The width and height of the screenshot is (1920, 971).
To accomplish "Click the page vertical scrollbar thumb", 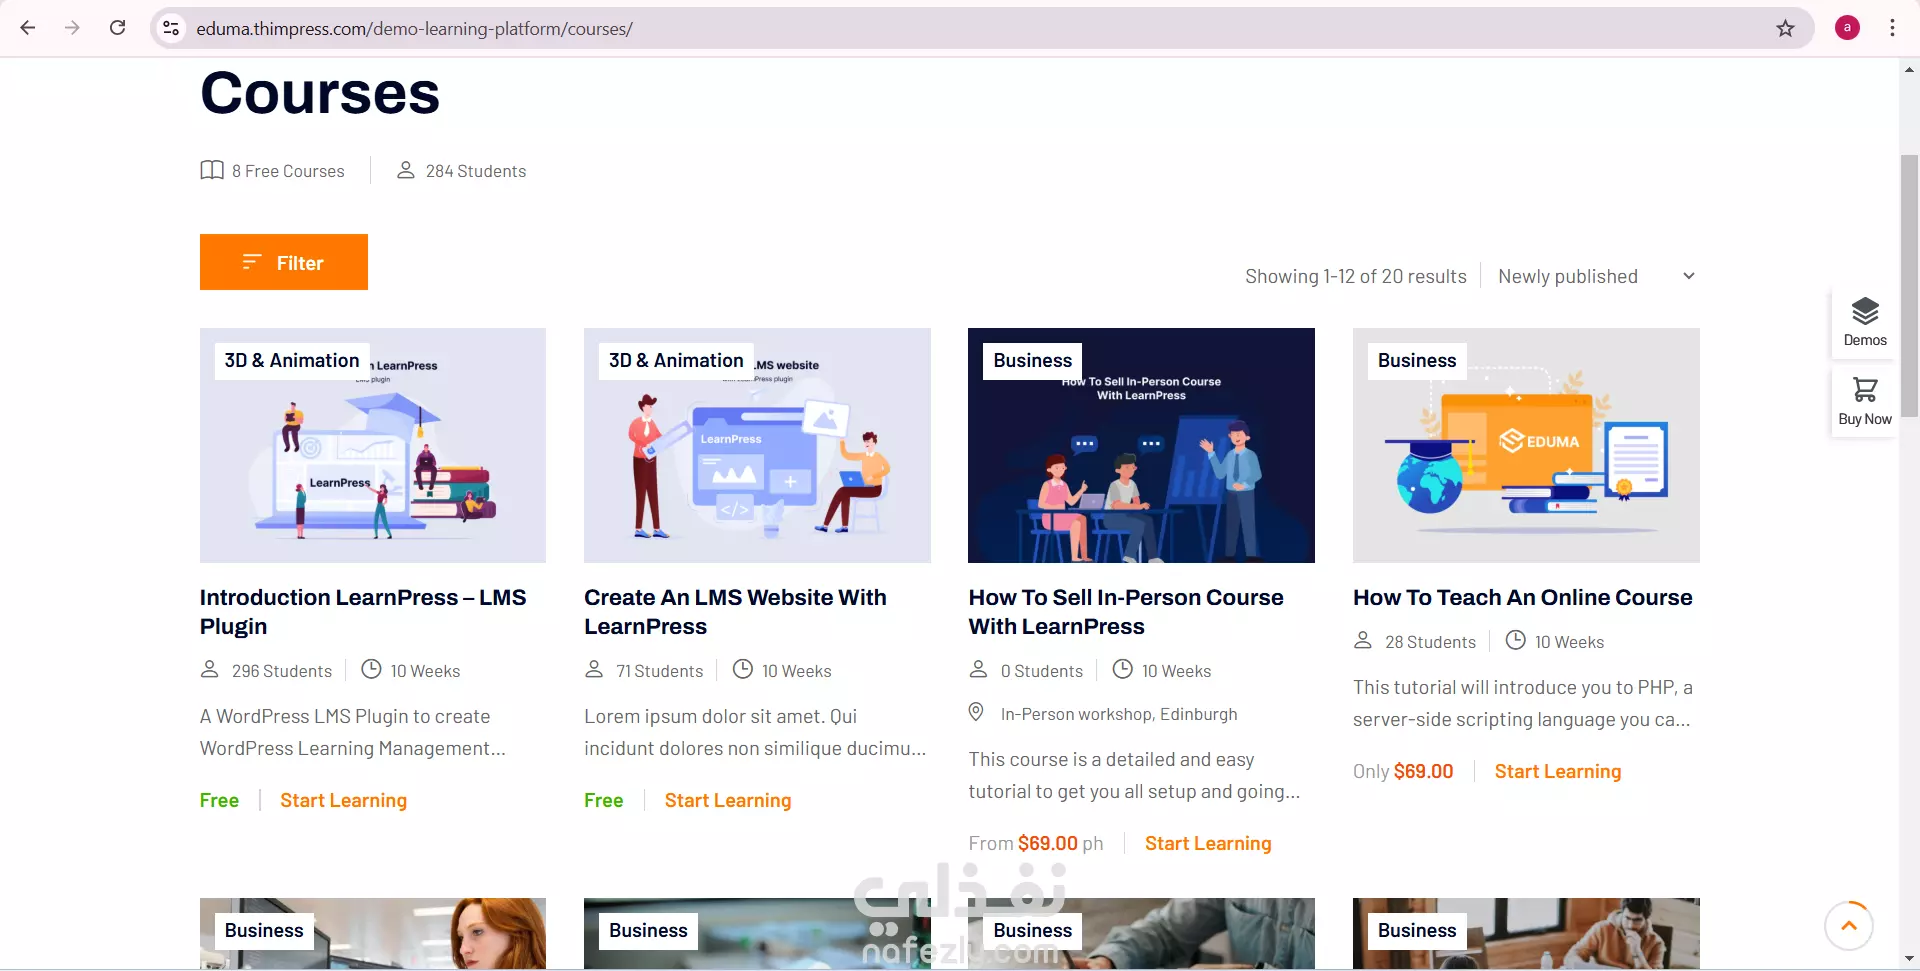I will 1909,285.
